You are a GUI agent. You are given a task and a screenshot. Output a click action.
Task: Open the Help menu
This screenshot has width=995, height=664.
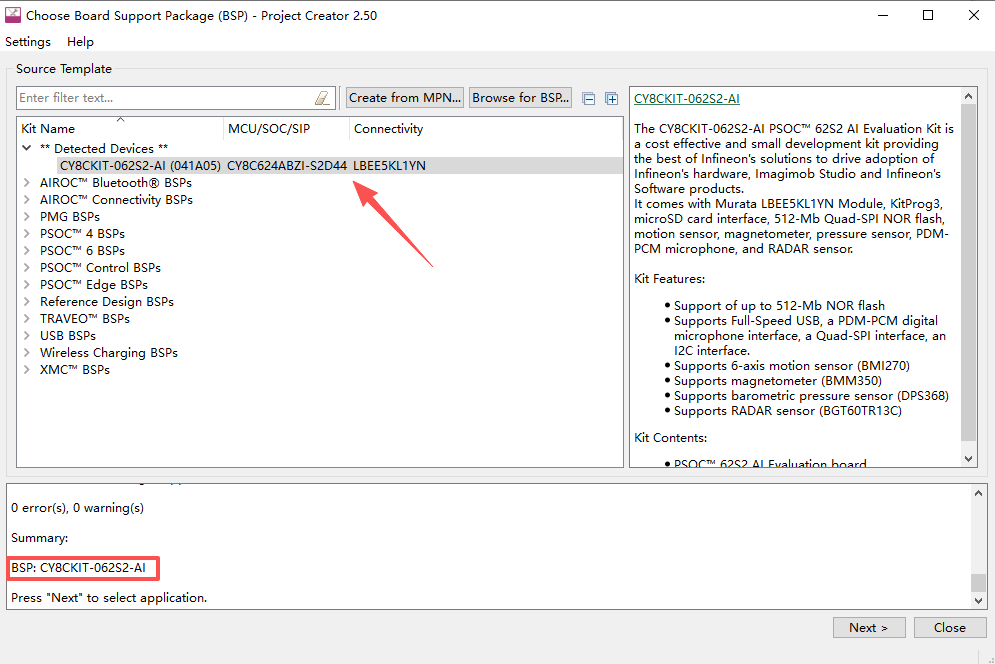[81, 42]
